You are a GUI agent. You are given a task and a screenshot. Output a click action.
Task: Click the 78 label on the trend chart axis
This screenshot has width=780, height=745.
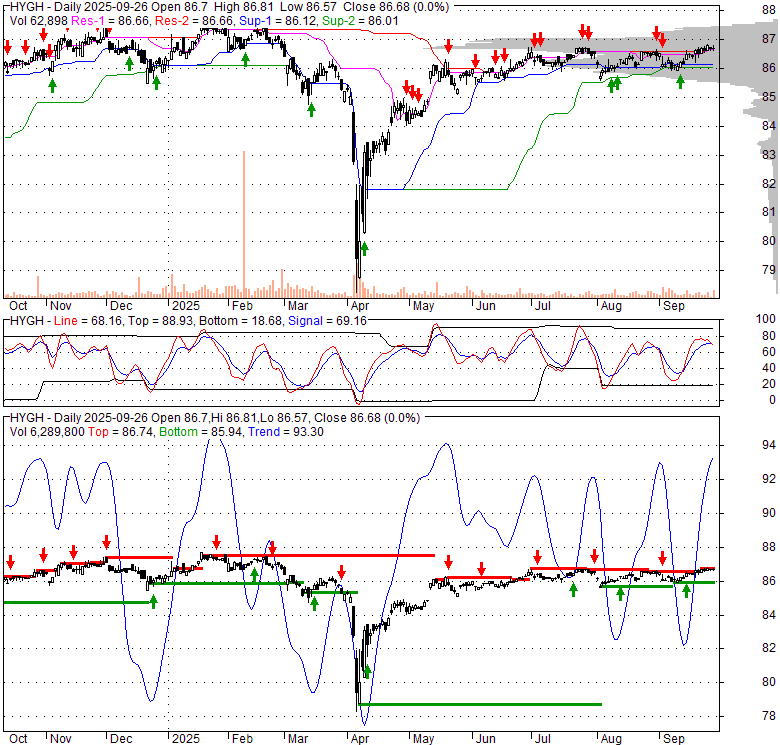[769, 715]
